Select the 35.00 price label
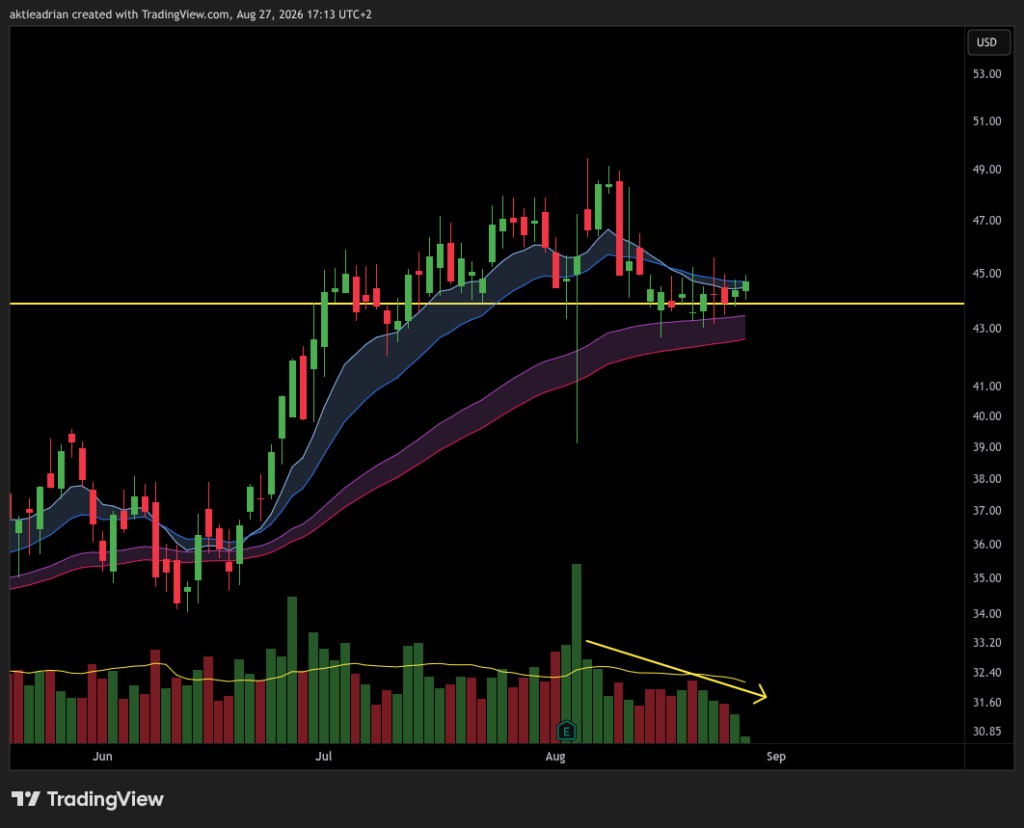The image size is (1024, 828). pyautogui.click(x=987, y=578)
